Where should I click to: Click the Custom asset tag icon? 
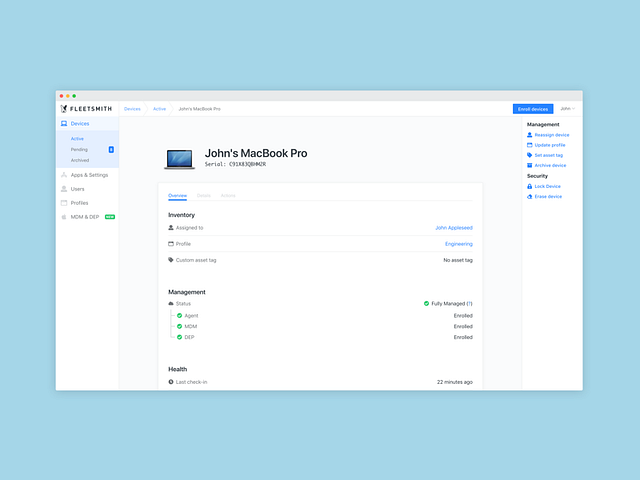(171, 260)
